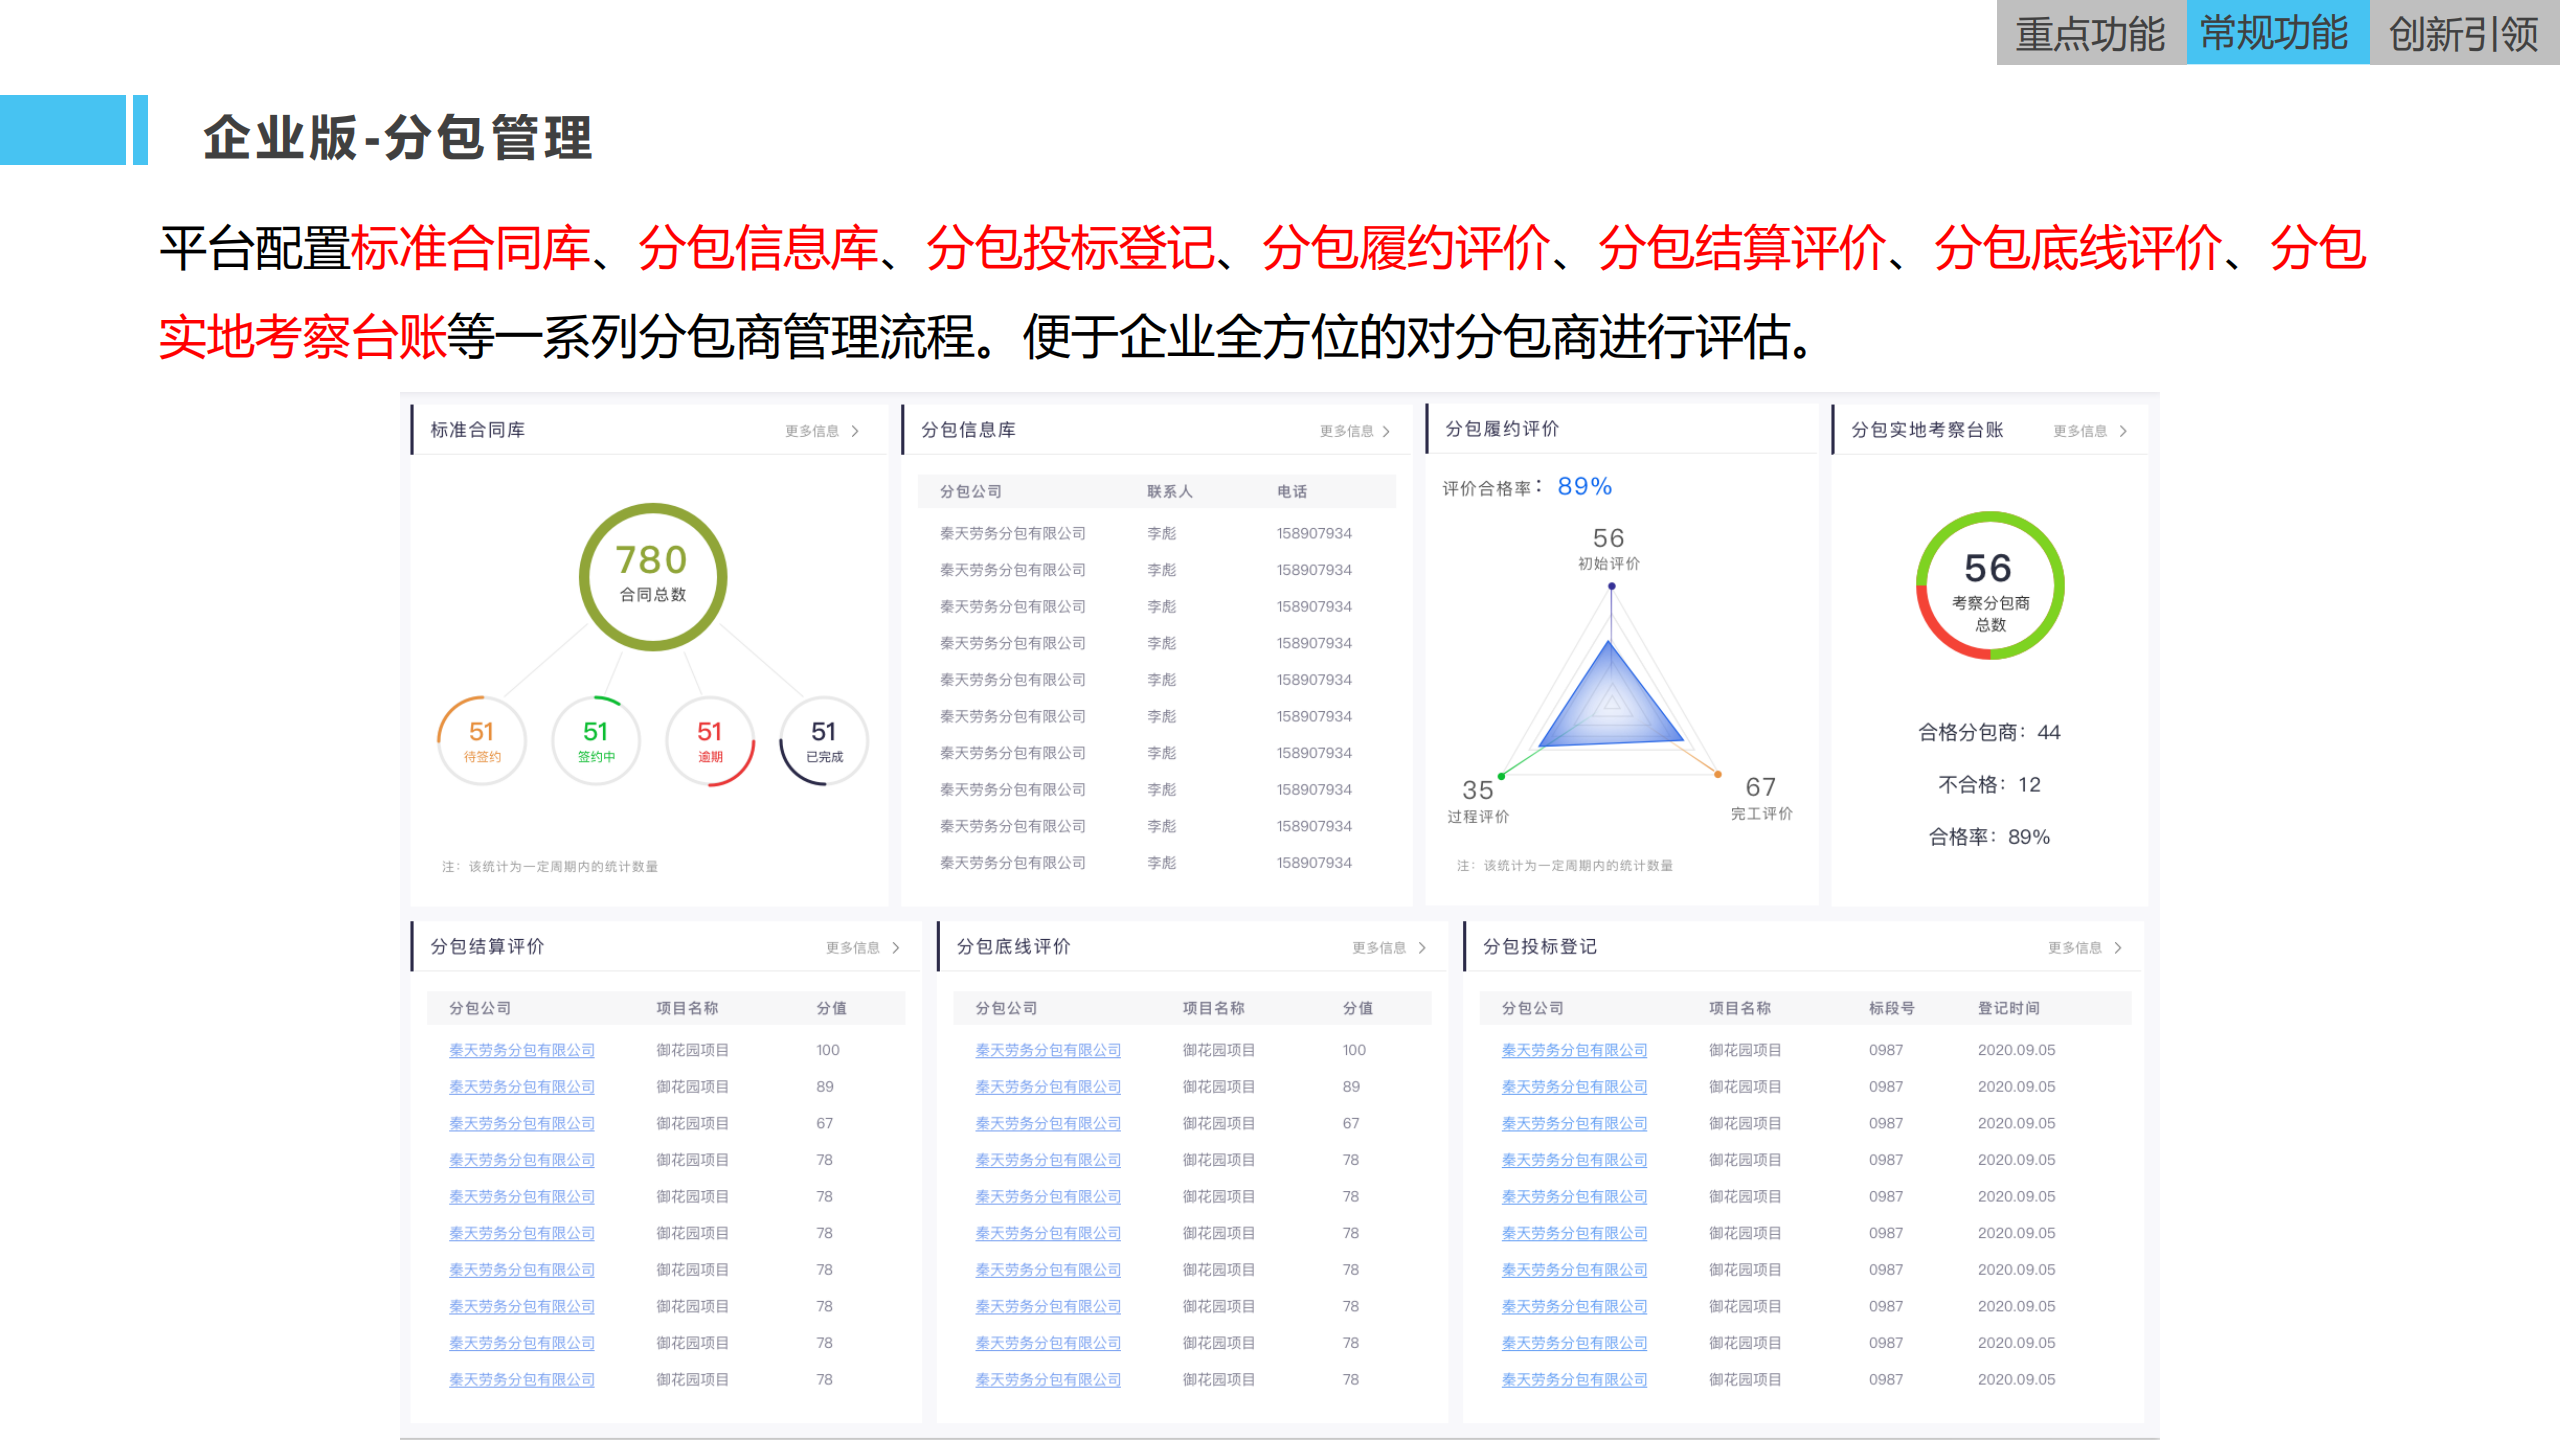Click the blue radar triangle chart
Screen dimensions: 2560x1440
[1610, 695]
